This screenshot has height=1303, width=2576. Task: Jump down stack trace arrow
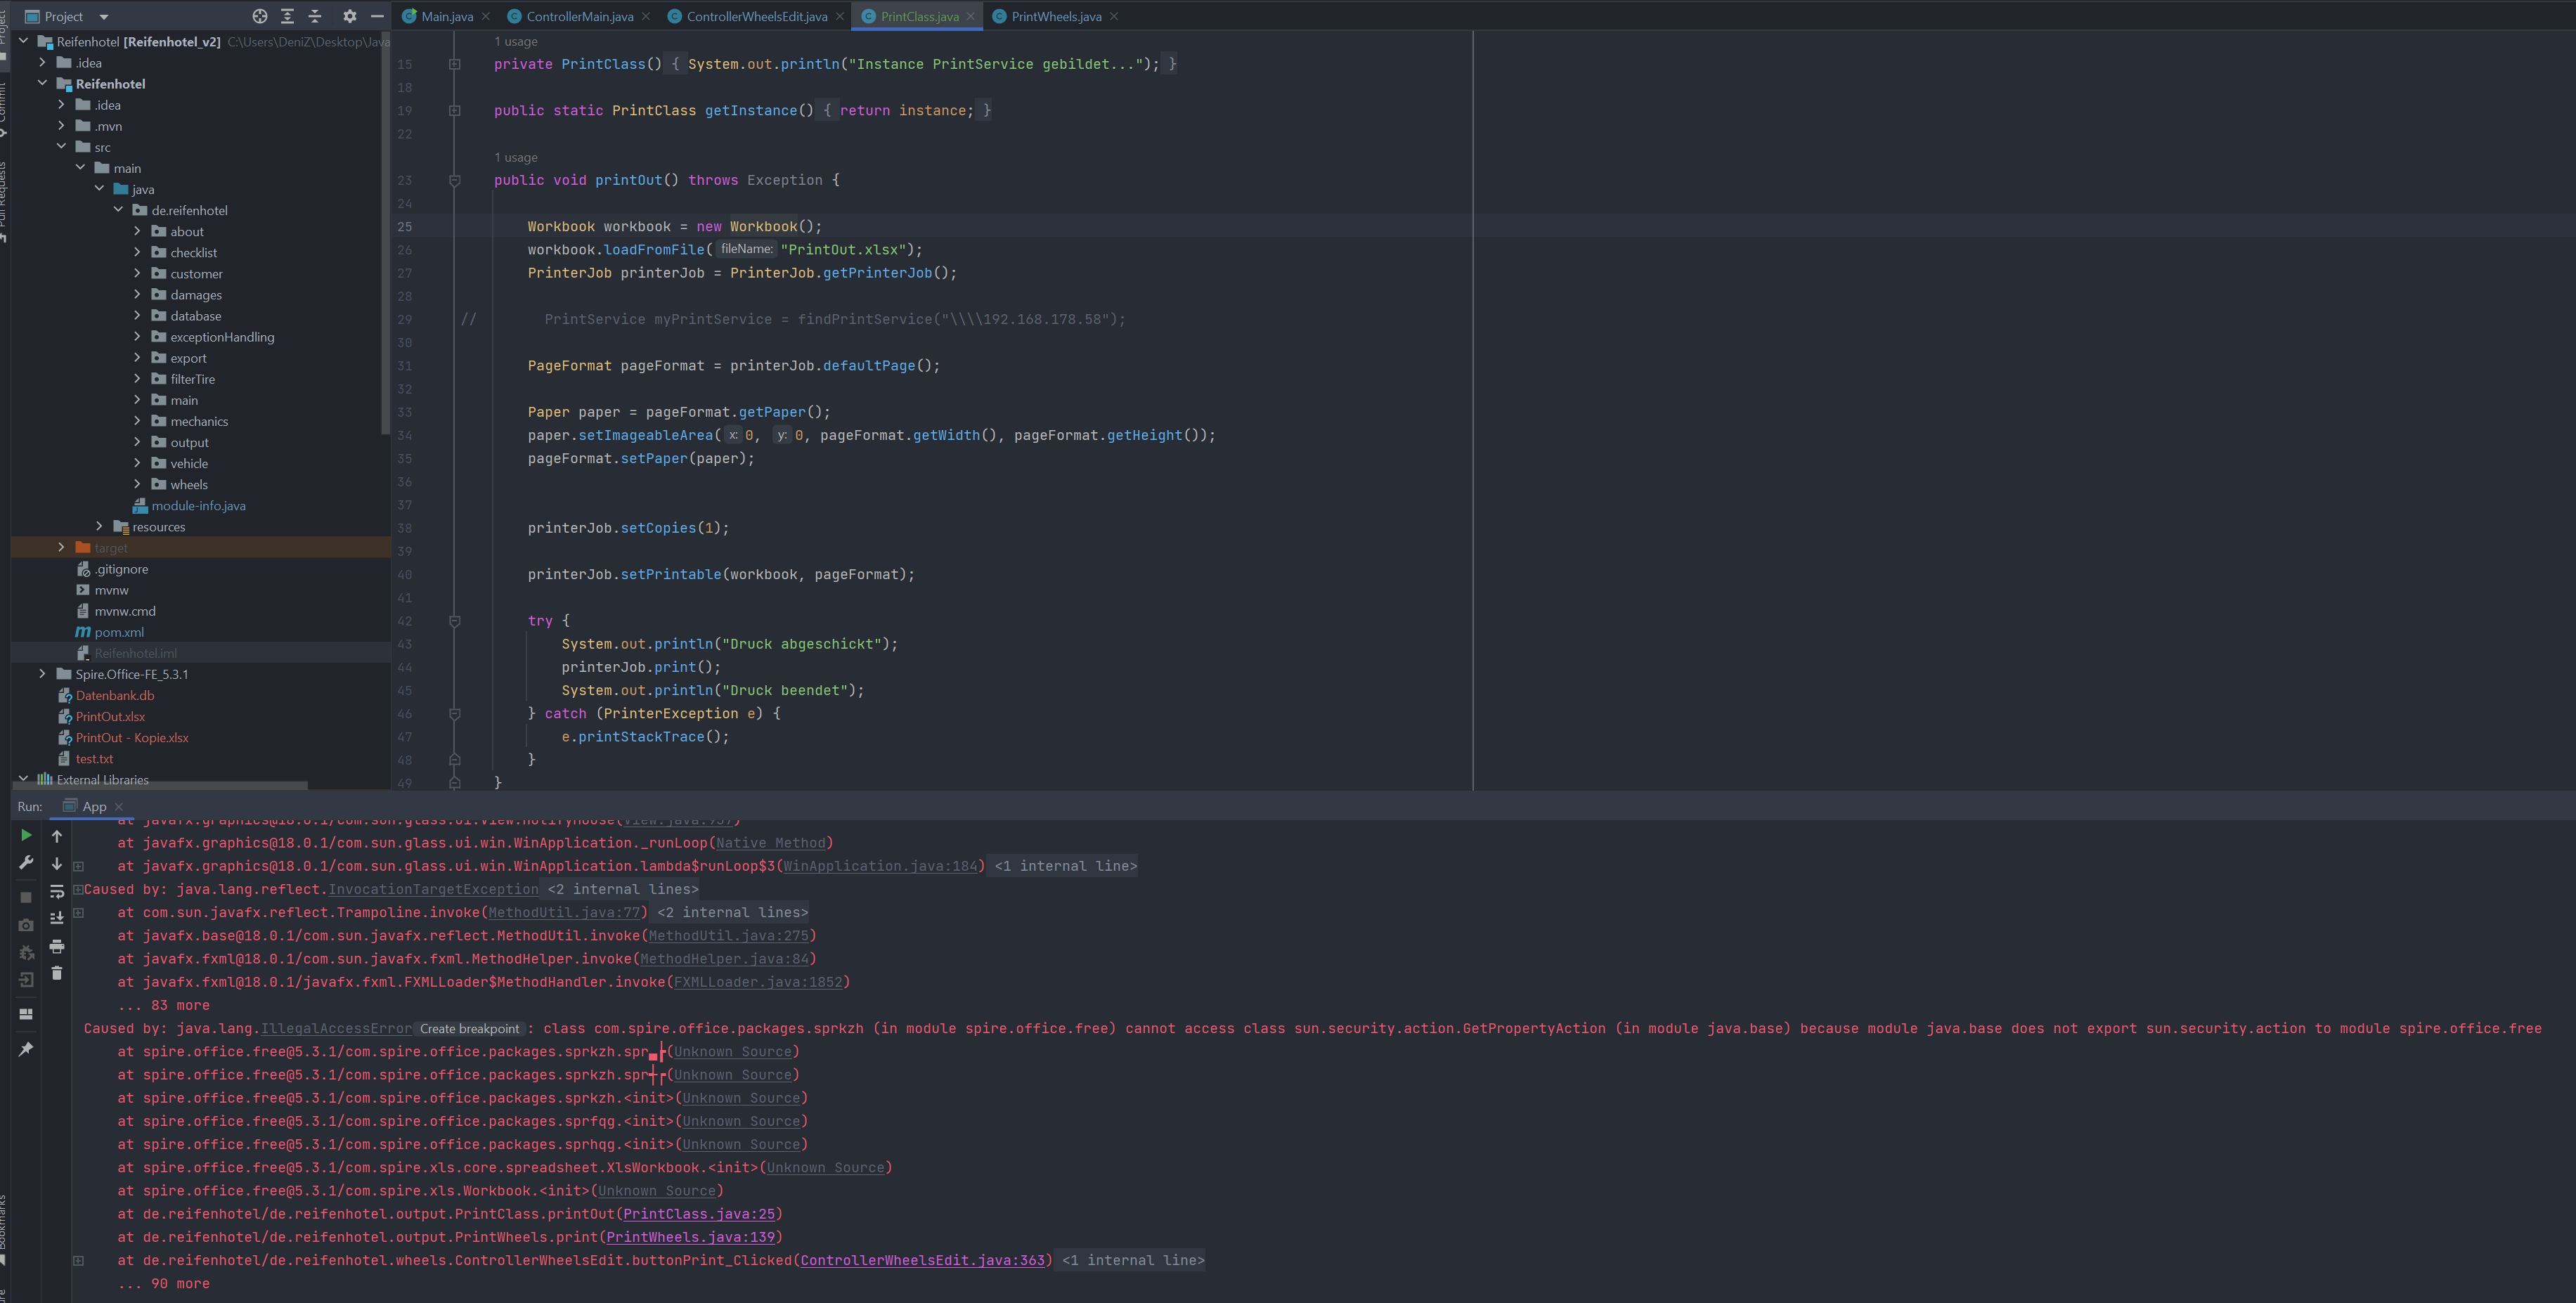pos(57,863)
